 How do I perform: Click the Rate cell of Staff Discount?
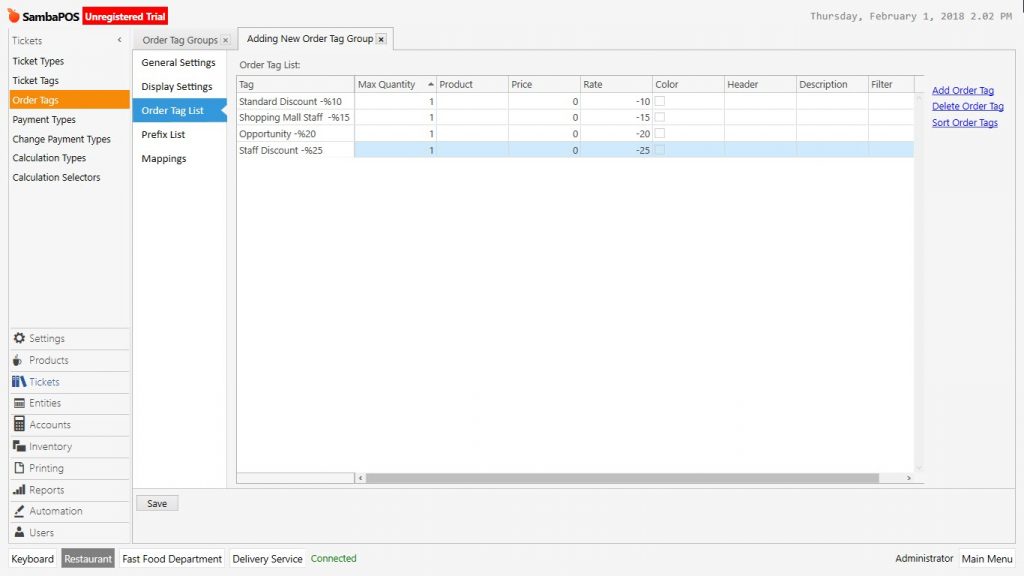click(616, 150)
